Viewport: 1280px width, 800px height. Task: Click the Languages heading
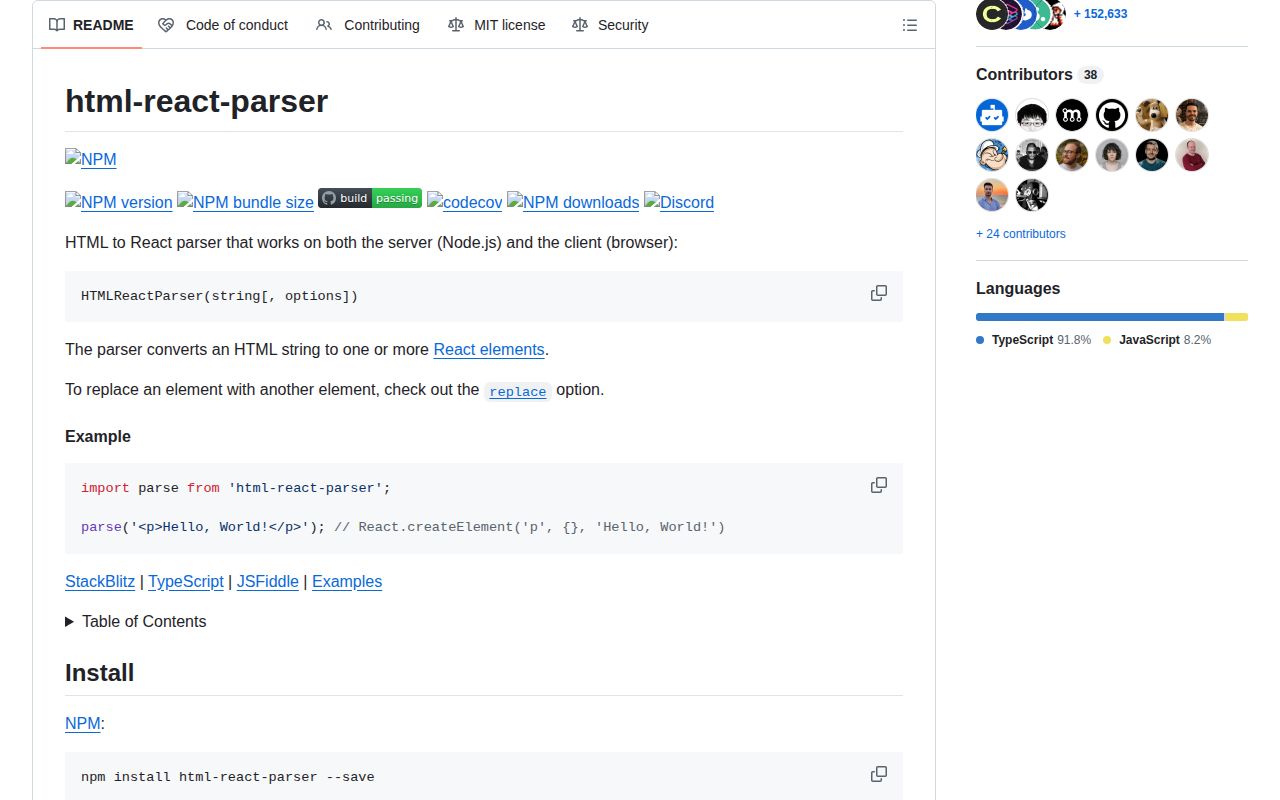1018,288
